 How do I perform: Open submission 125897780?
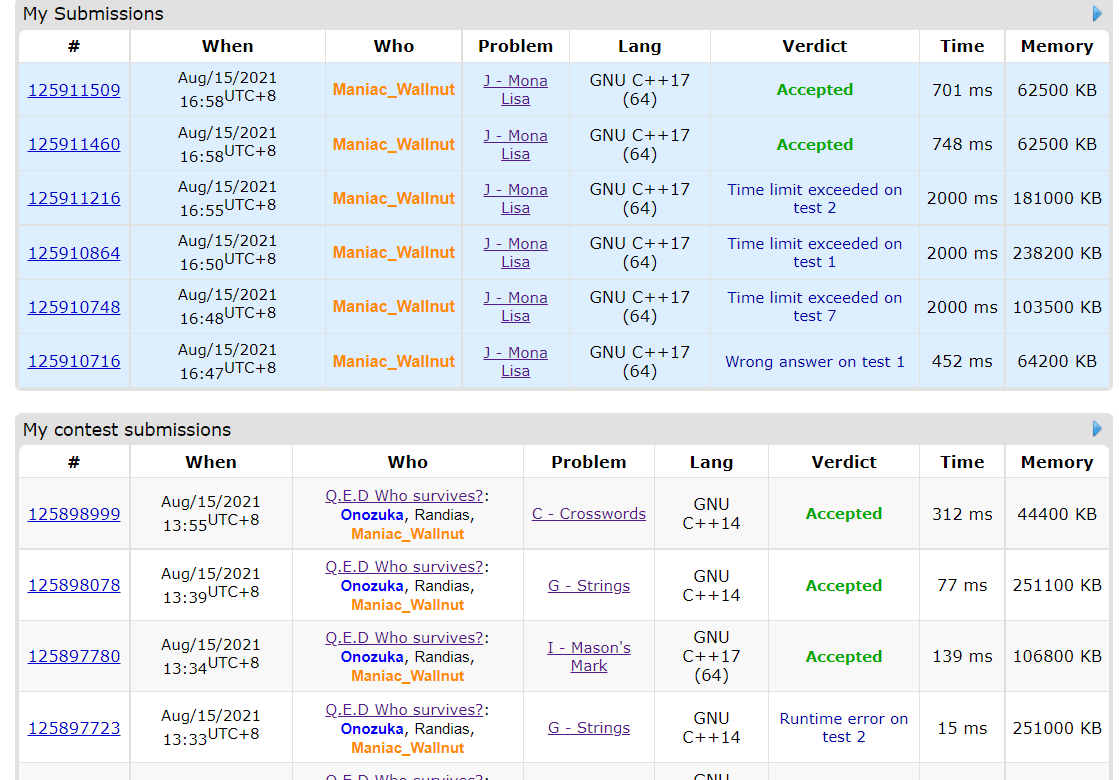(74, 657)
